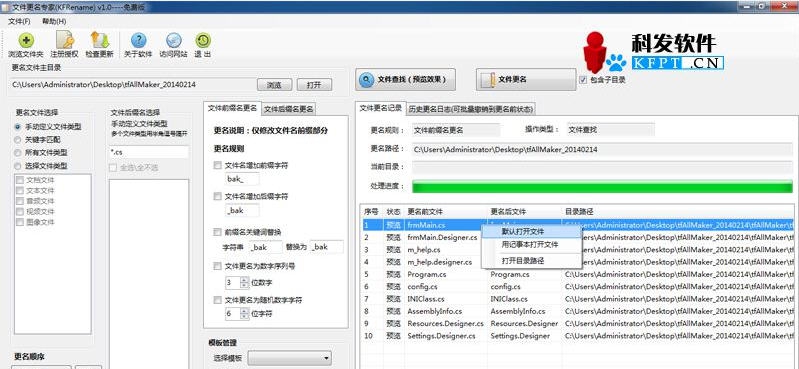Choose Open File with Notepad (用记事本打开文件) menu item
This screenshot has width=799, height=369.
[x=531, y=245]
